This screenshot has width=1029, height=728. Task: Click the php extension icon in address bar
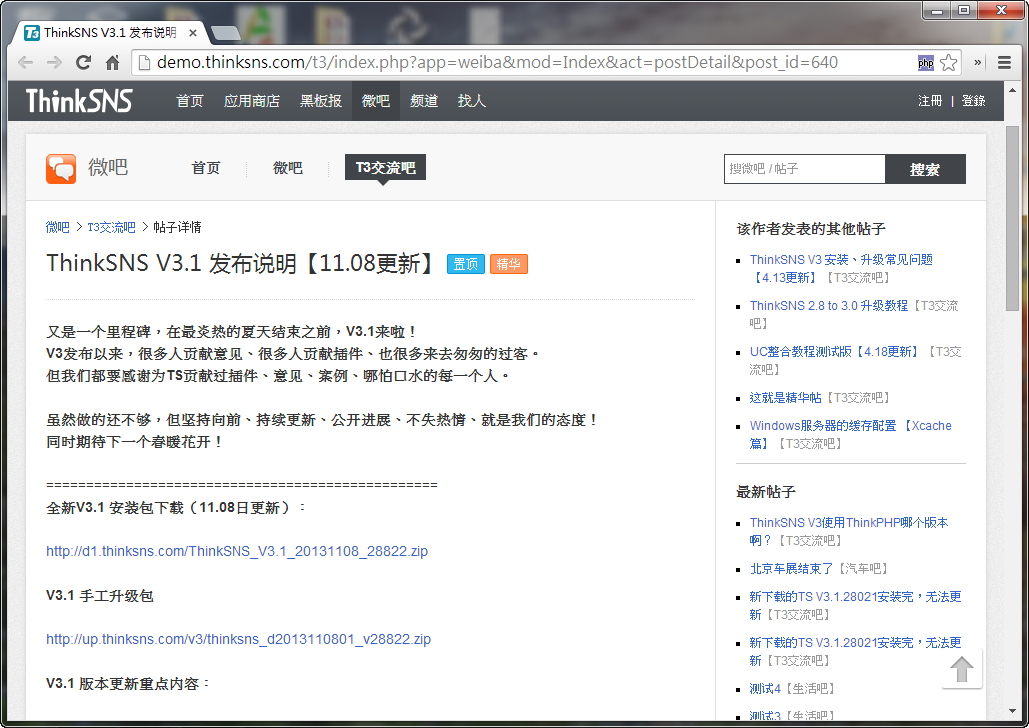925,63
